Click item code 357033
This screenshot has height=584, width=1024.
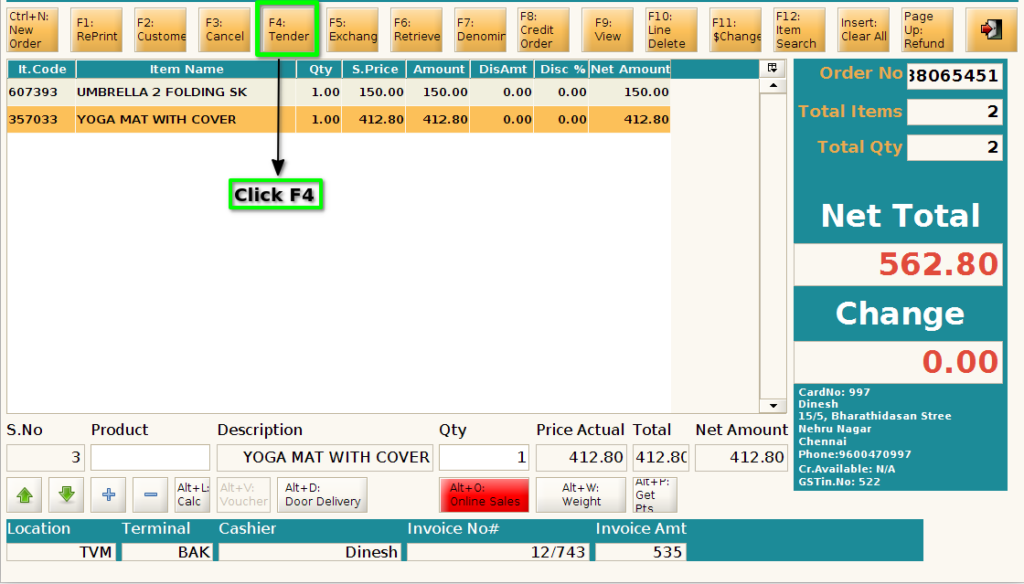33,120
